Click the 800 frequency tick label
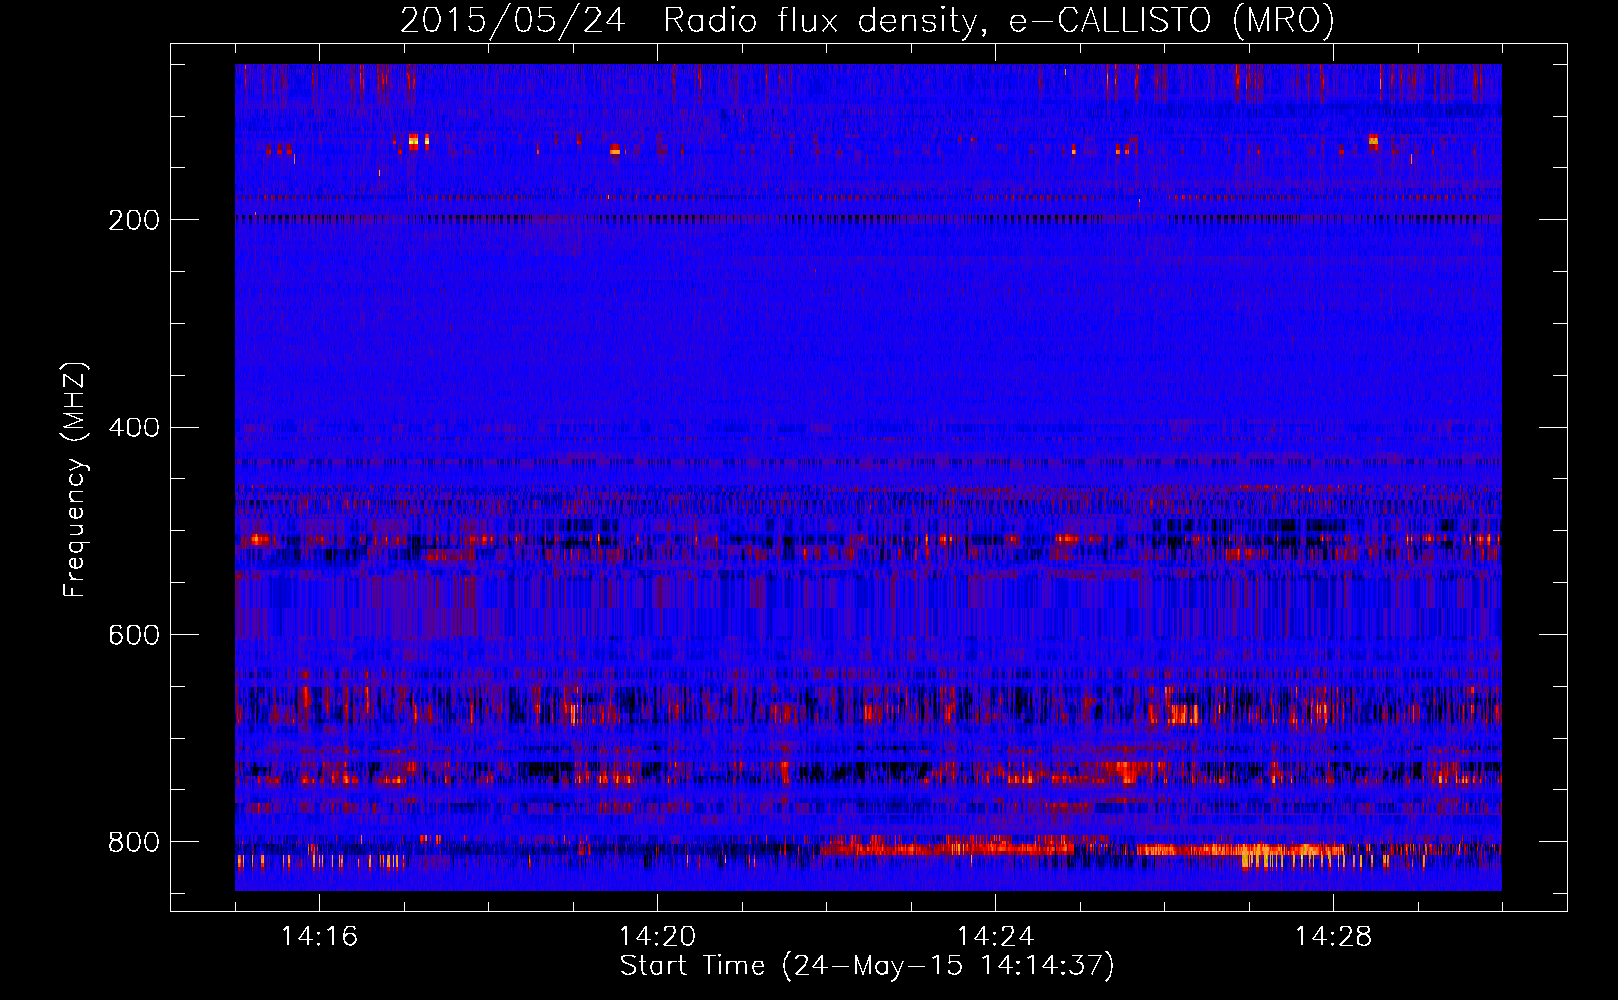 (134, 843)
